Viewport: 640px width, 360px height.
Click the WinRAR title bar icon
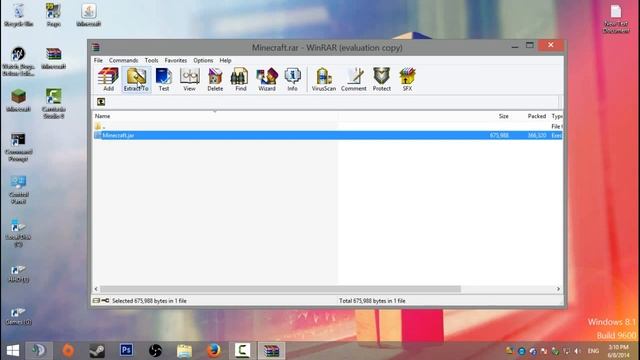pos(96,47)
